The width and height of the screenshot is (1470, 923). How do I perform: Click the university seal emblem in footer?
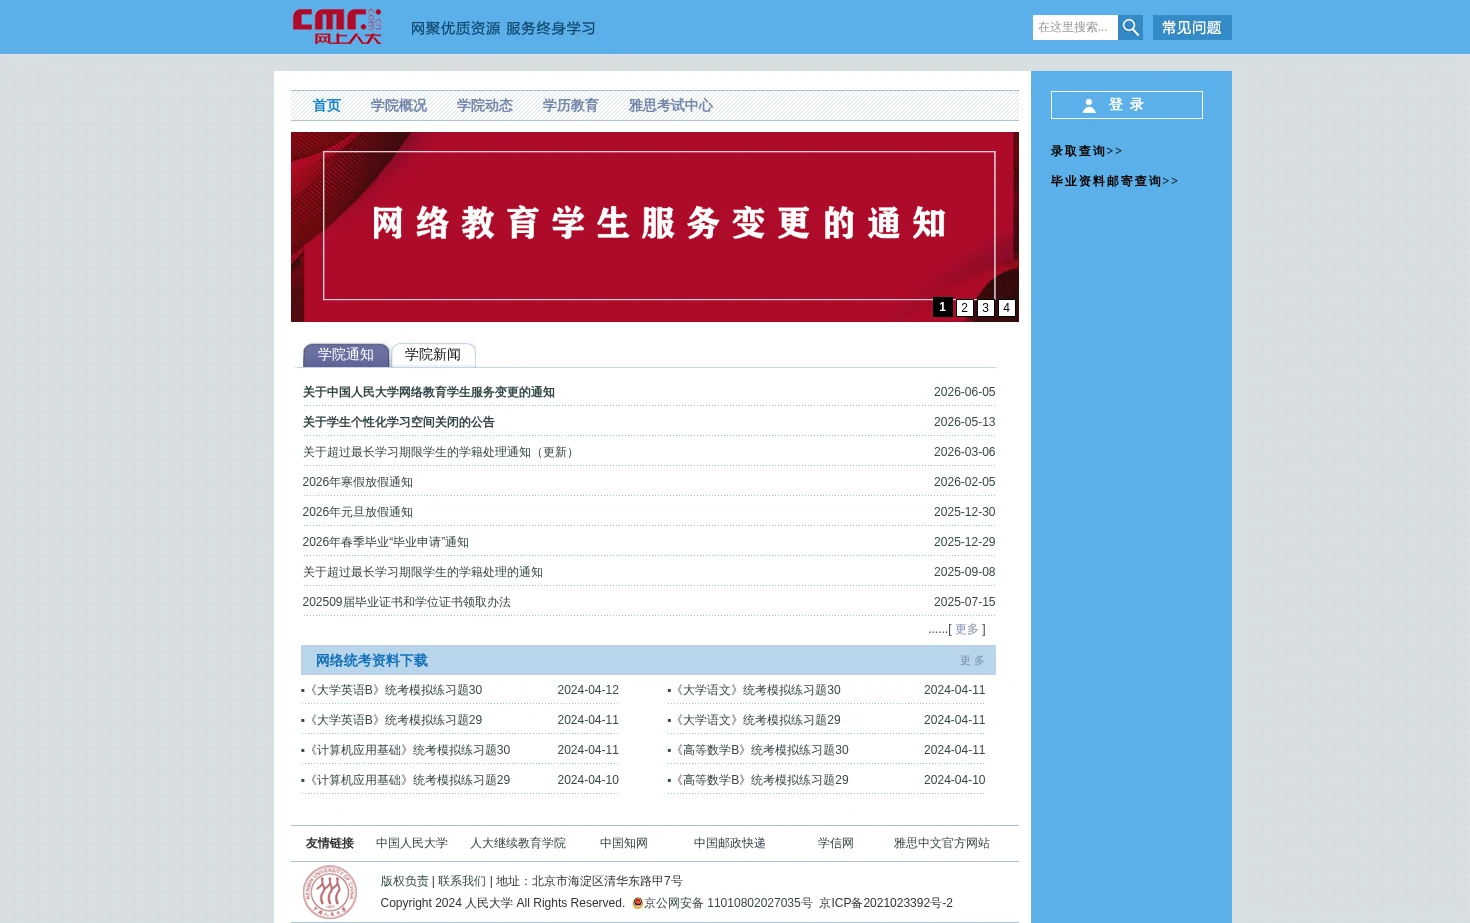click(330, 892)
